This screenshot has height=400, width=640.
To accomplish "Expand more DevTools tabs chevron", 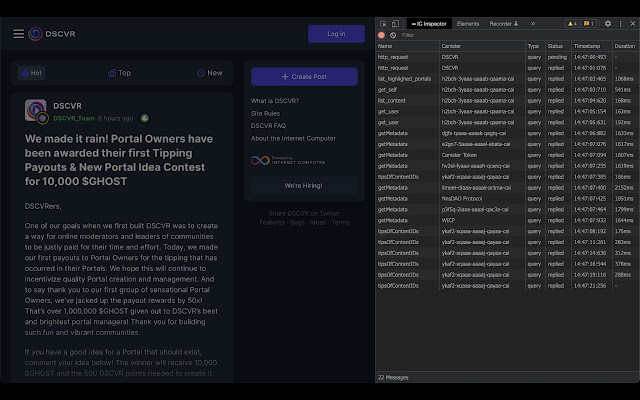I will 533,24.
